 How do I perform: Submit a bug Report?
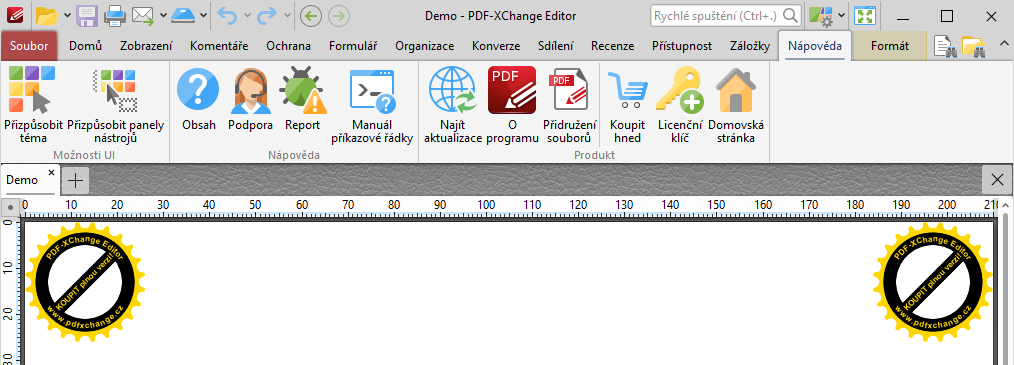303,105
